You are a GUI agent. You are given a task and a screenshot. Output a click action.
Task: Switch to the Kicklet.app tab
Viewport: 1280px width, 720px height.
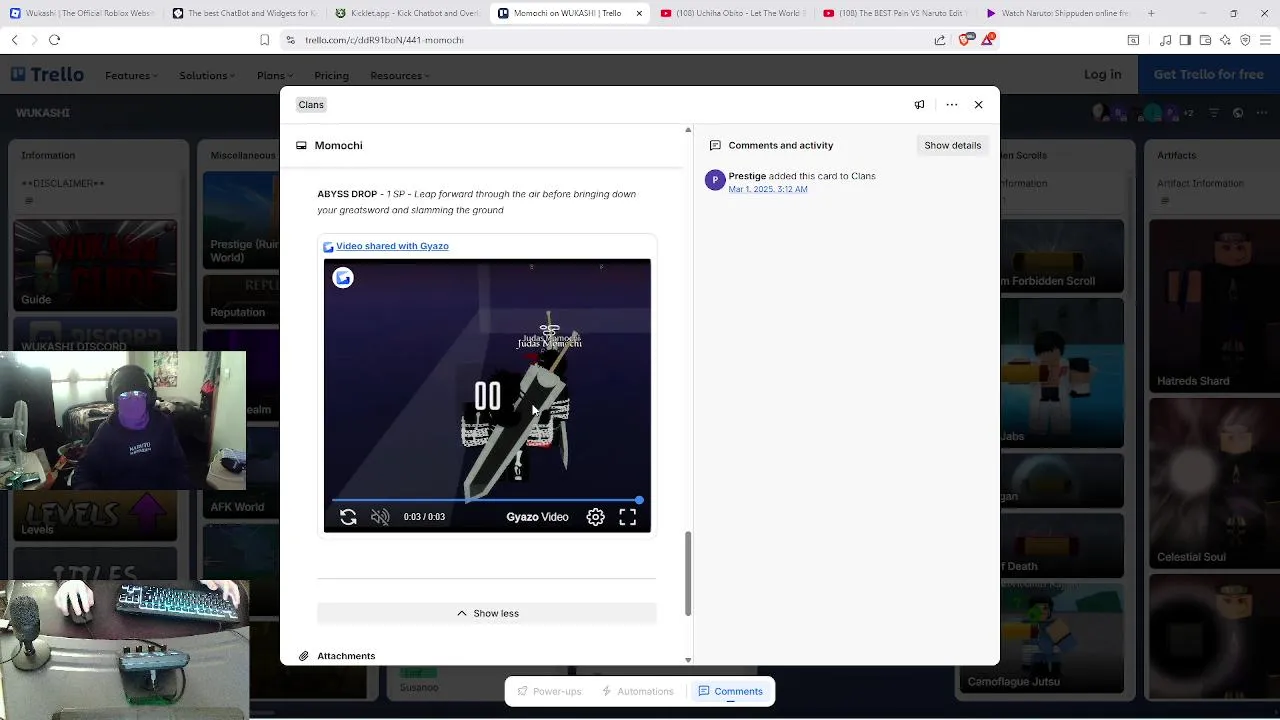(x=407, y=13)
